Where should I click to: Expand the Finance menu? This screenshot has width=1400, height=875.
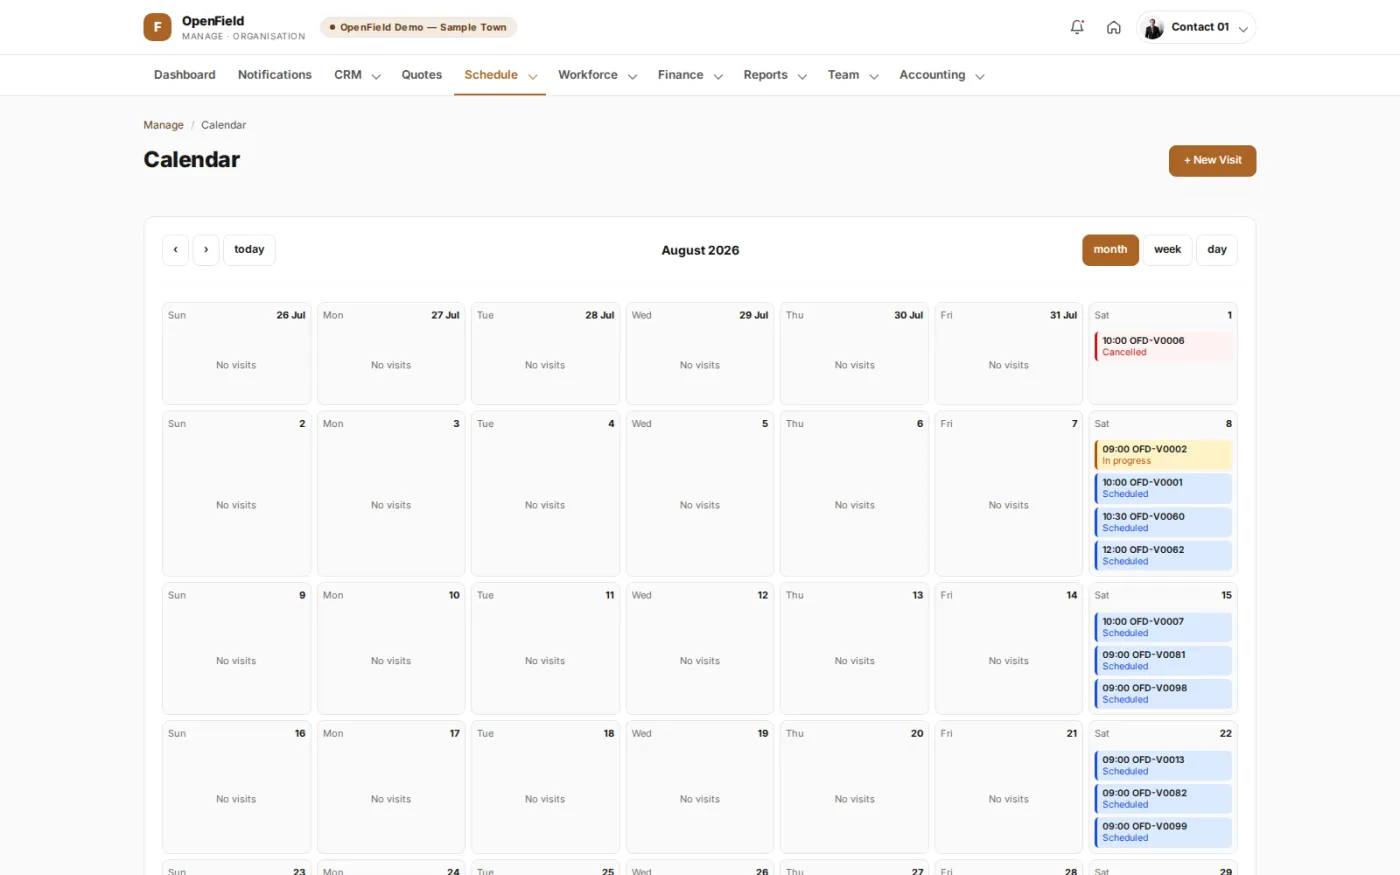pos(690,75)
